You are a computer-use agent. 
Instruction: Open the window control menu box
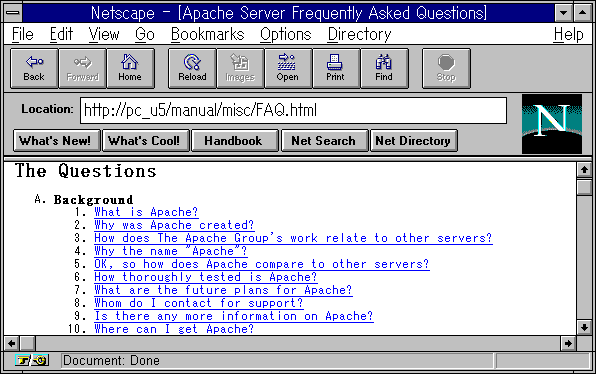13,13
